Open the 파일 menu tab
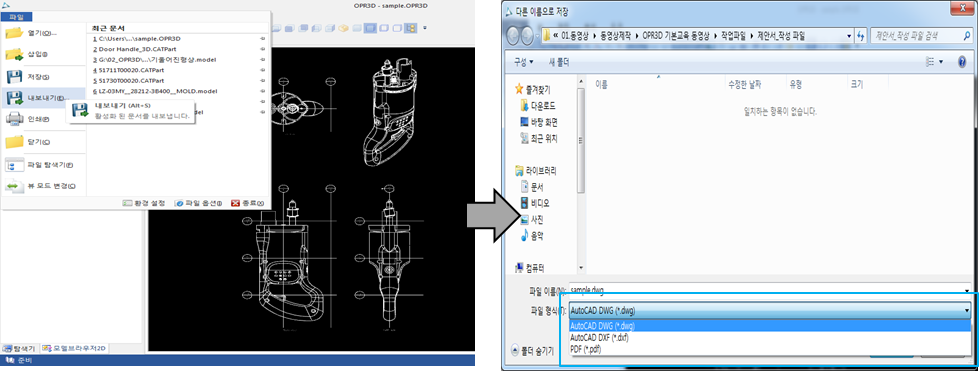This screenshot has width=979, height=371. 17,17
